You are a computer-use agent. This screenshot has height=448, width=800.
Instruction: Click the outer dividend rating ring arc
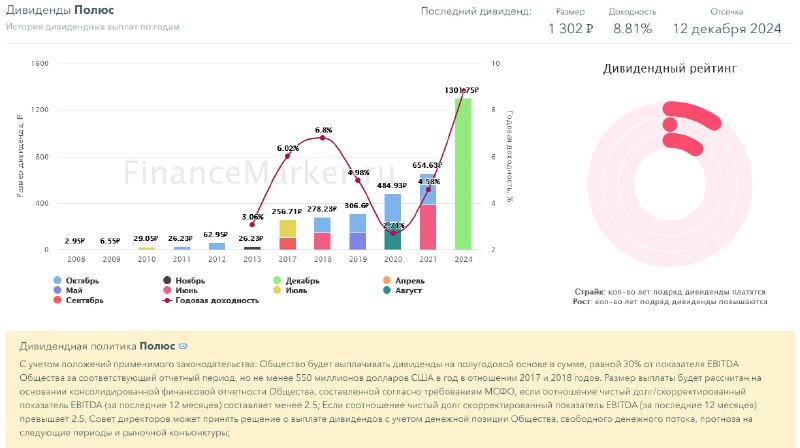point(693,113)
